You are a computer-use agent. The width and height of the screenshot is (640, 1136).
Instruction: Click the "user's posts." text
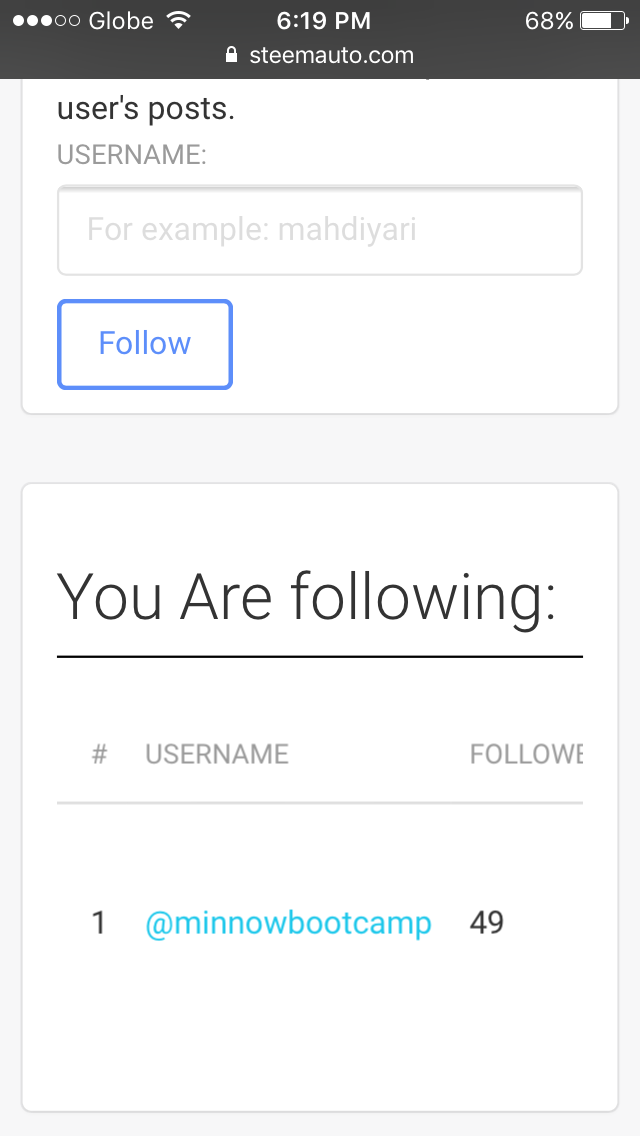[x=146, y=109]
